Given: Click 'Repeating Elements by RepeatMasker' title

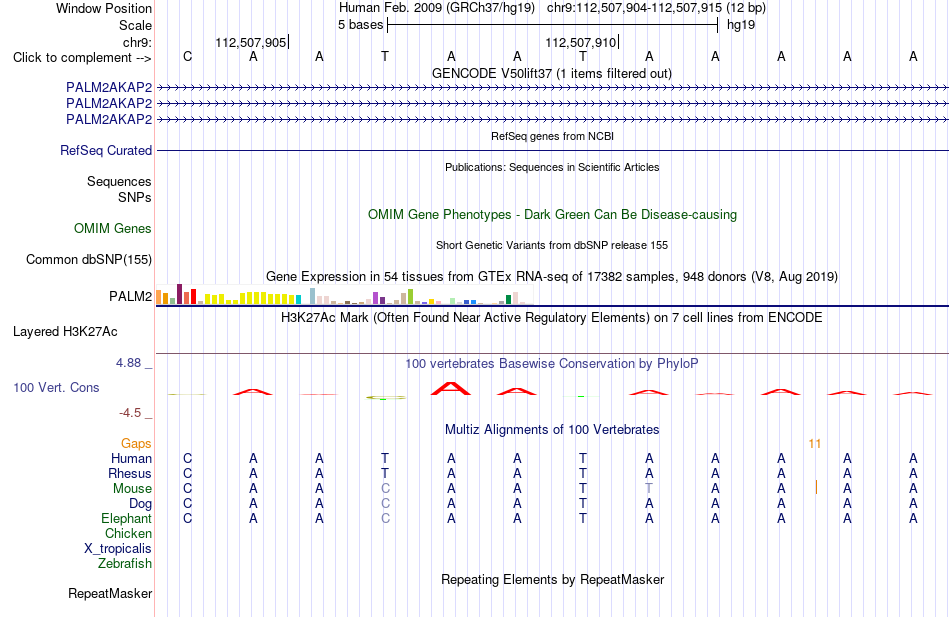Looking at the screenshot, I should coord(552,579).
